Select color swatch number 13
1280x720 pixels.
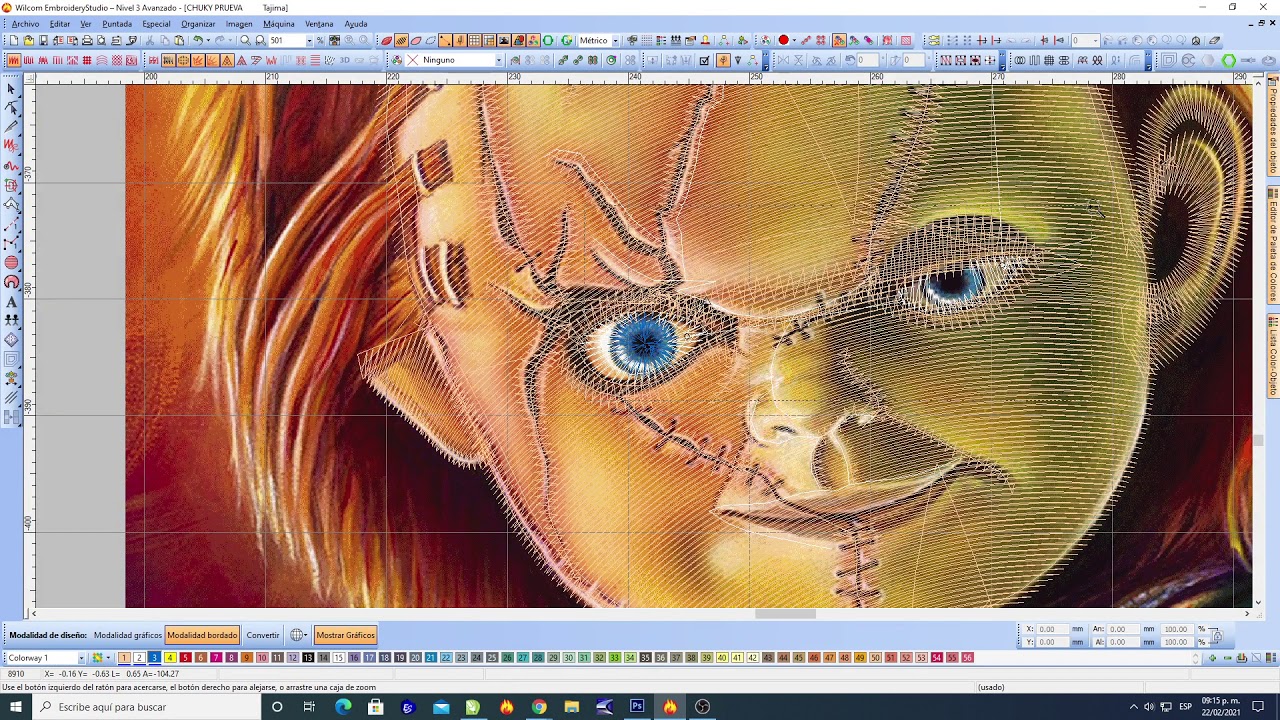(308, 658)
